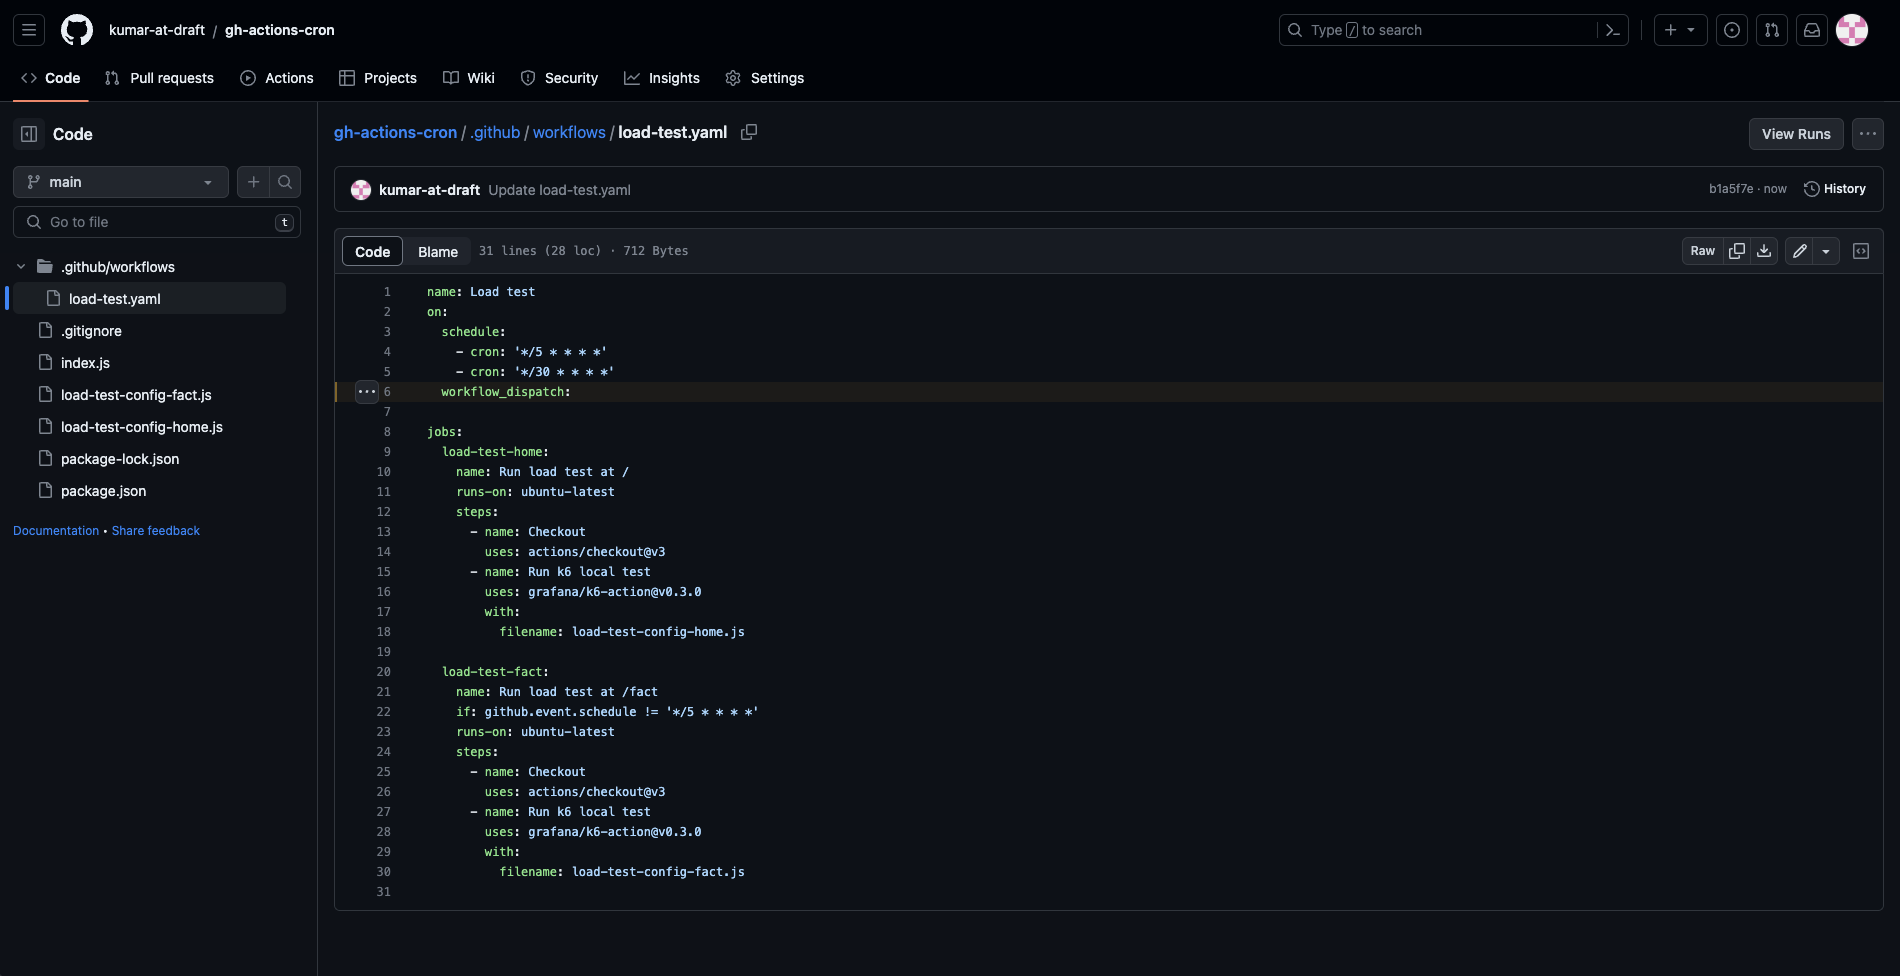Open the commit History link
The image size is (1900, 976).
click(x=1834, y=189)
